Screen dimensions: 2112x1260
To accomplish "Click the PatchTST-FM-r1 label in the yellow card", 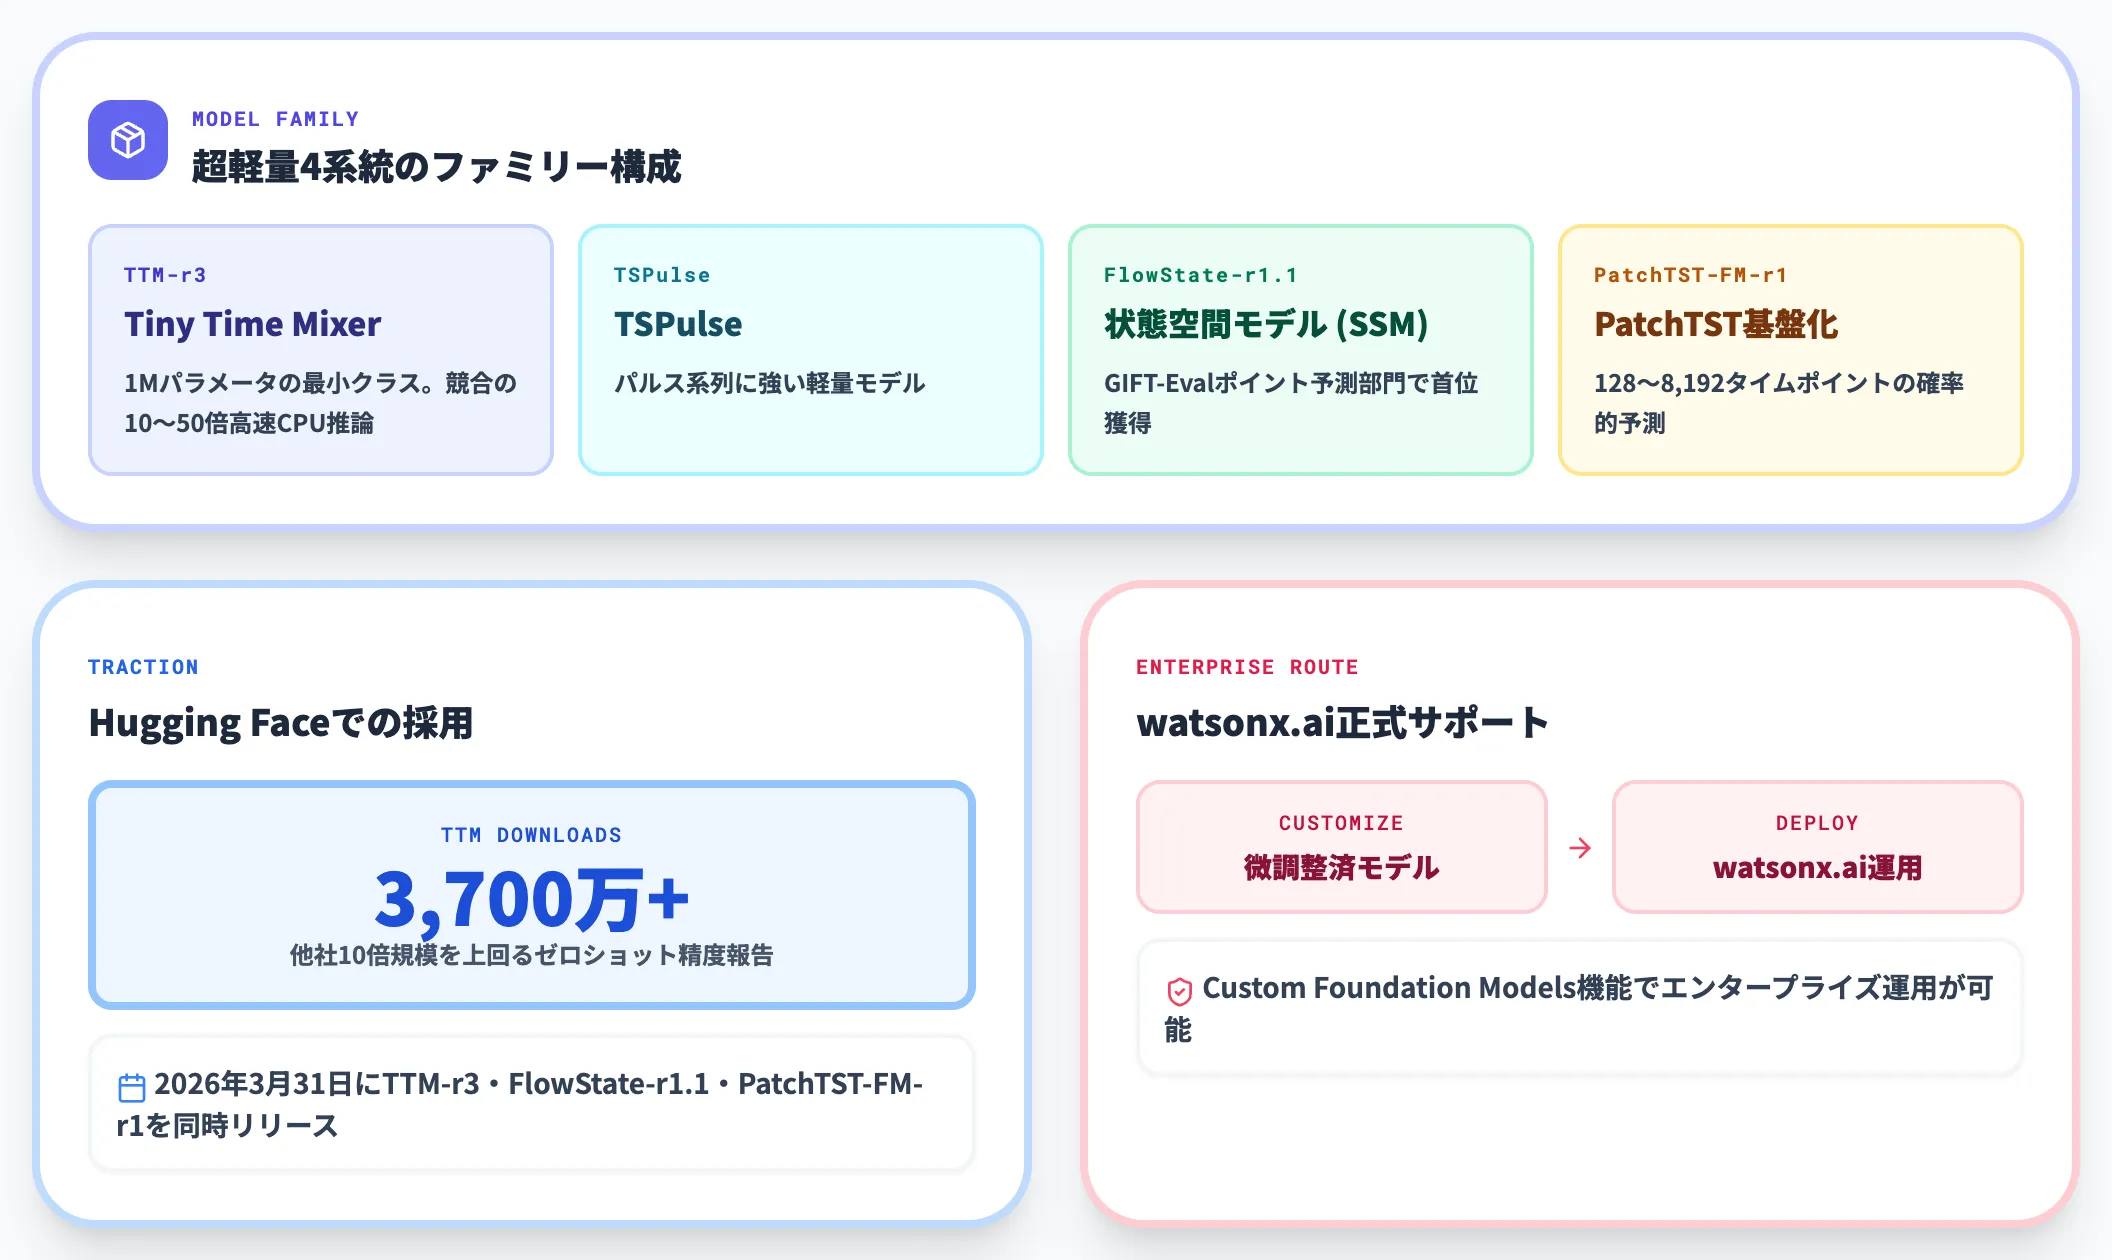I will coord(1690,275).
